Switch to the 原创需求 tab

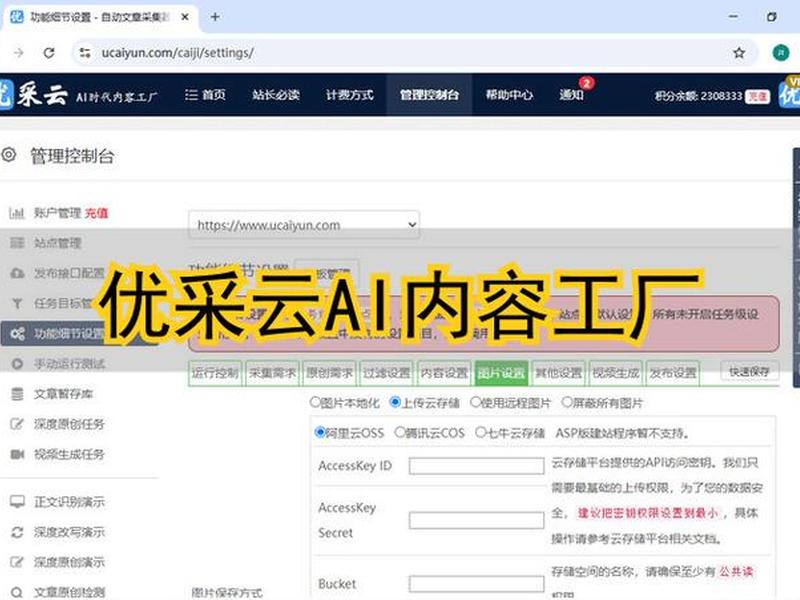tap(330, 373)
